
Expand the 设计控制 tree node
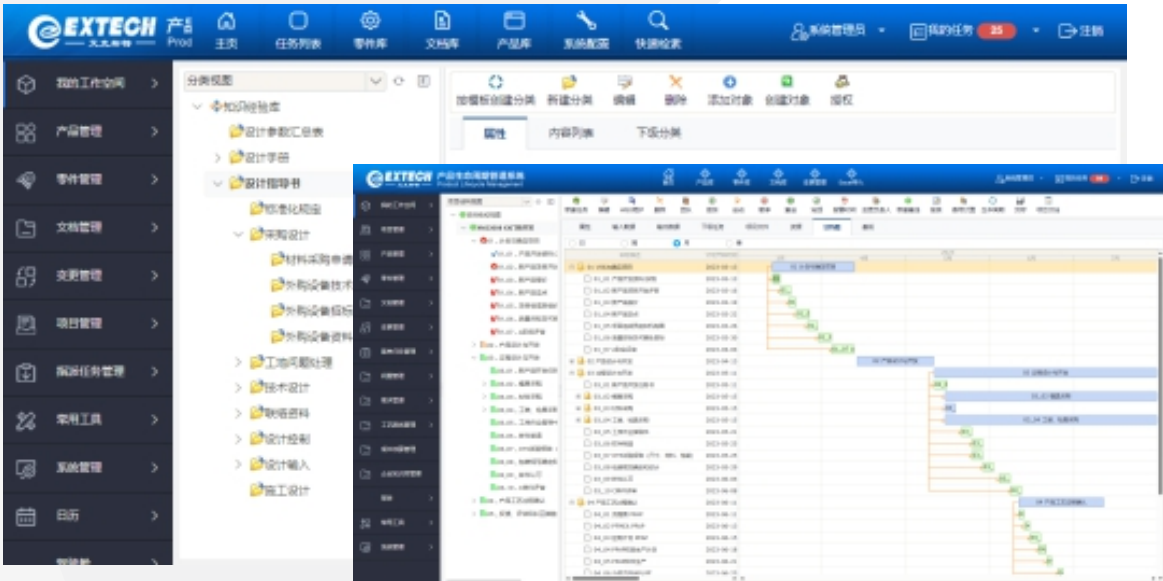point(238,439)
